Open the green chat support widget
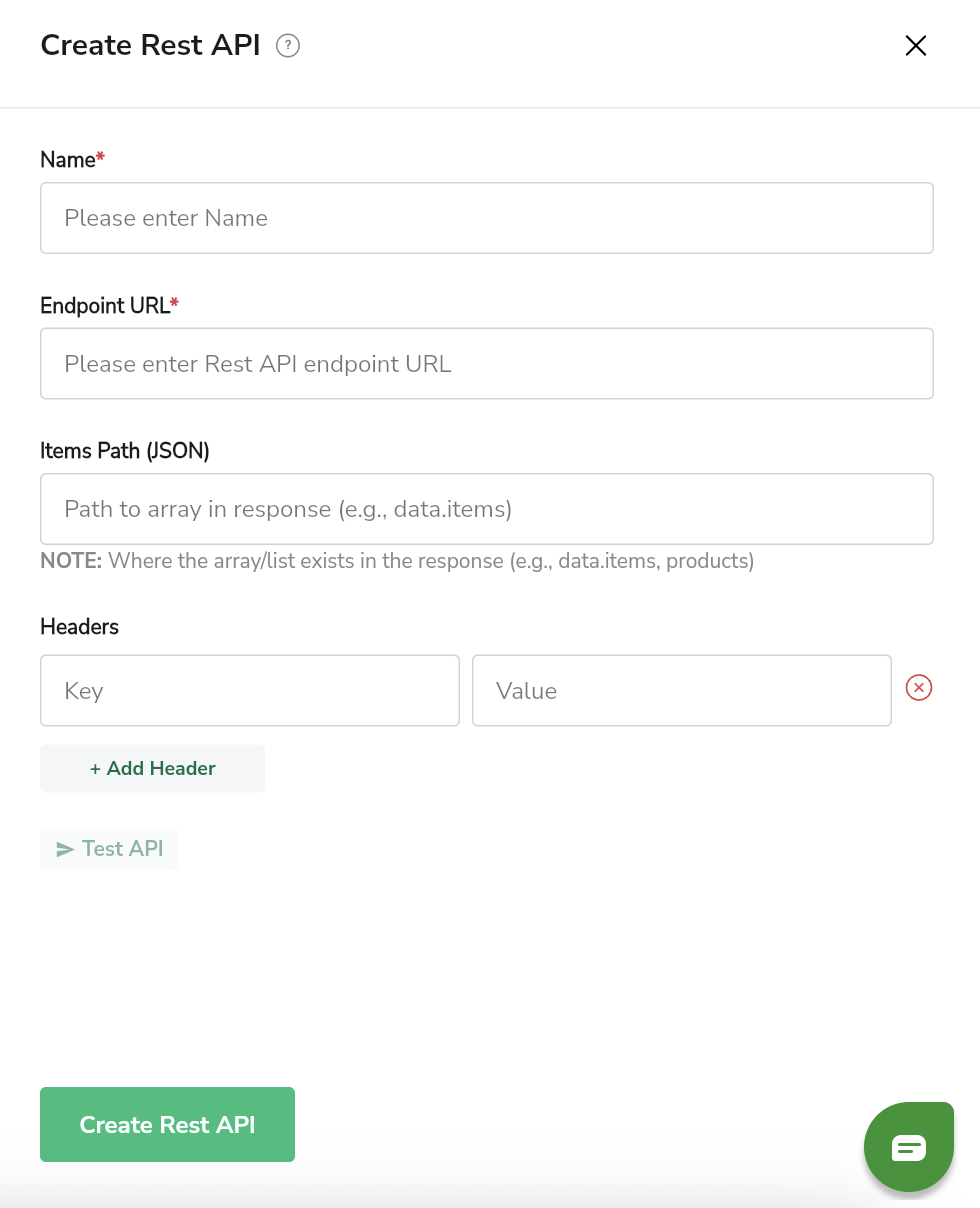Image resolution: width=980 pixels, height=1208 pixels. tap(908, 1147)
